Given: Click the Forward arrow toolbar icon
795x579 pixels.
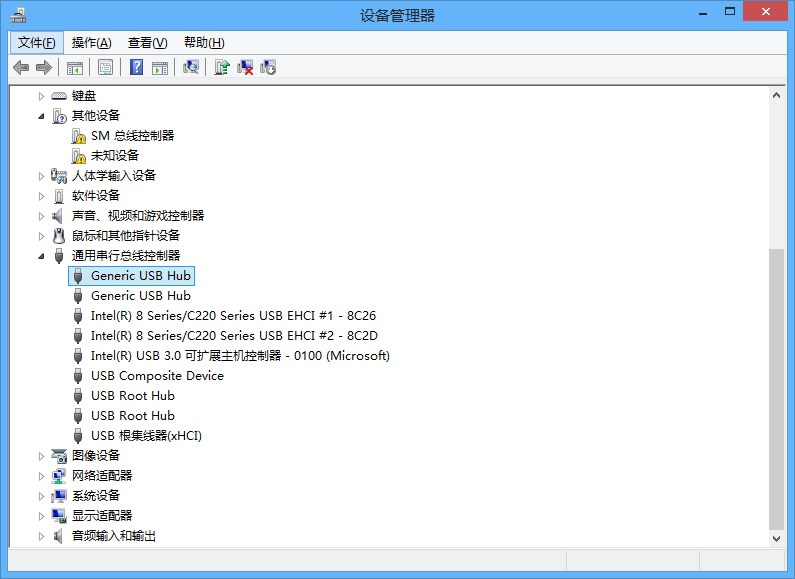Looking at the screenshot, I should [44, 67].
